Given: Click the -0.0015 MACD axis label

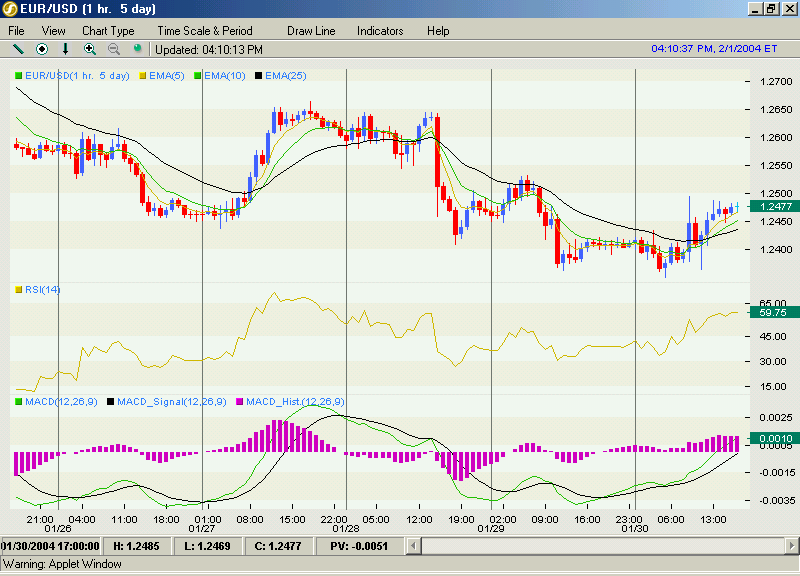Looking at the screenshot, I should point(776,473).
